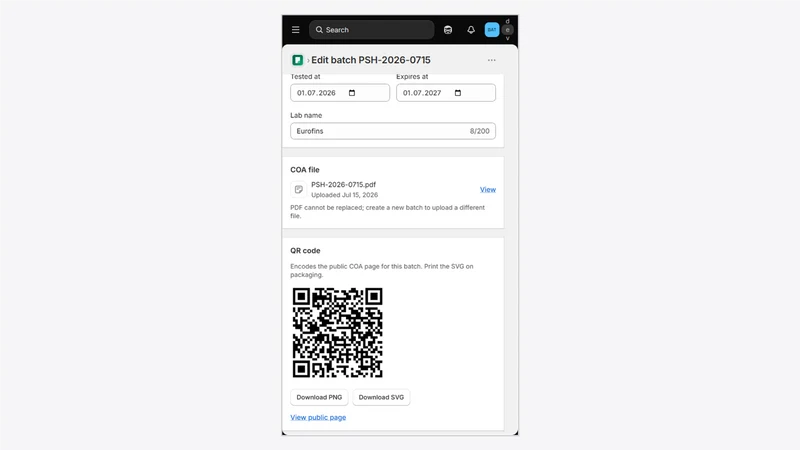The width and height of the screenshot is (800, 450).
Task: Open notifications bell
Action: coord(471,30)
